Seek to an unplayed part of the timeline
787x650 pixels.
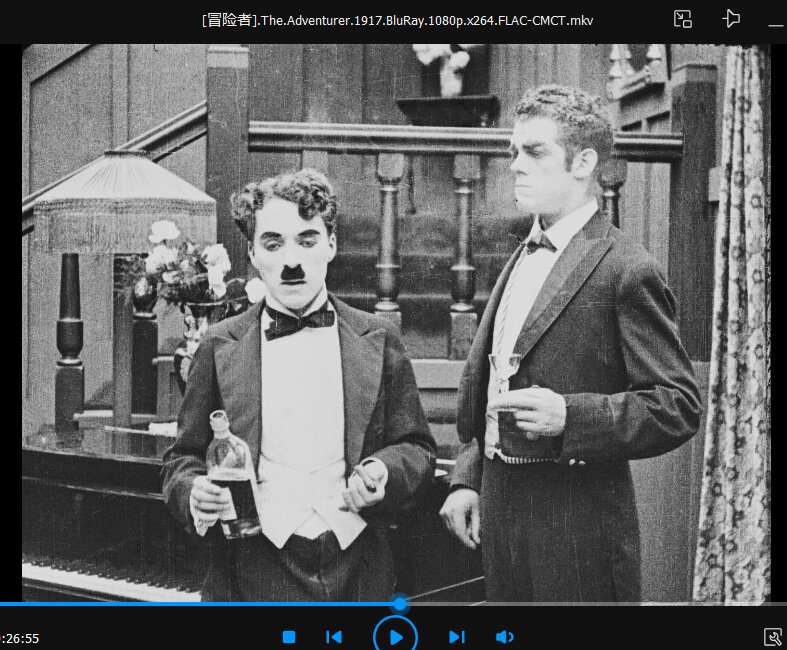pyautogui.click(x=597, y=604)
